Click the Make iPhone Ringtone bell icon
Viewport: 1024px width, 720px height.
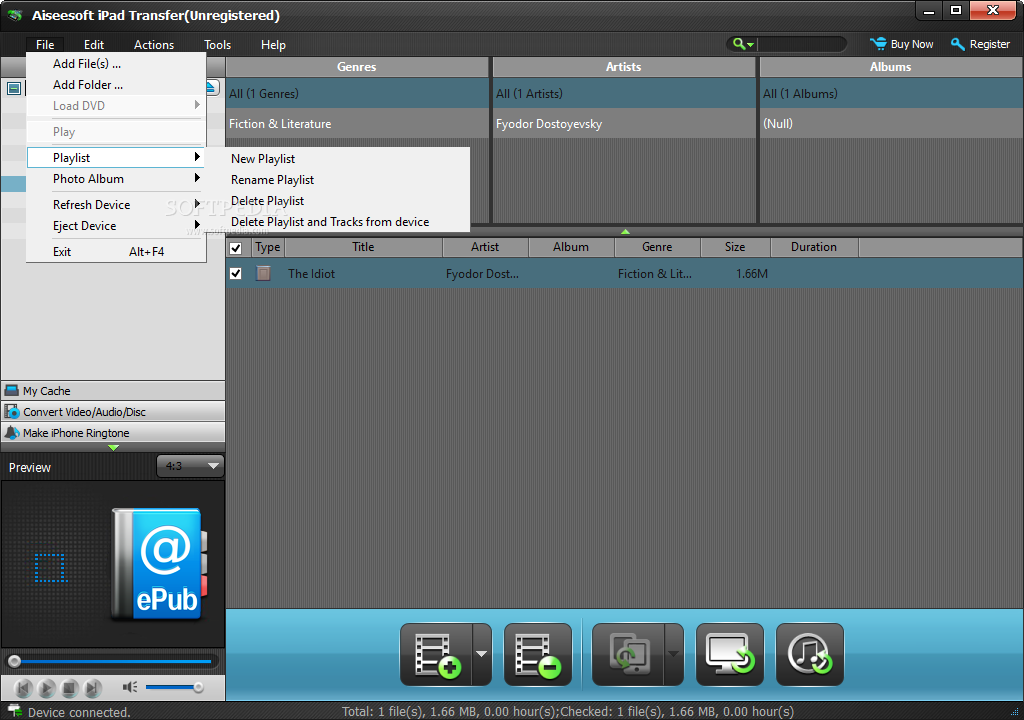pos(12,433)
